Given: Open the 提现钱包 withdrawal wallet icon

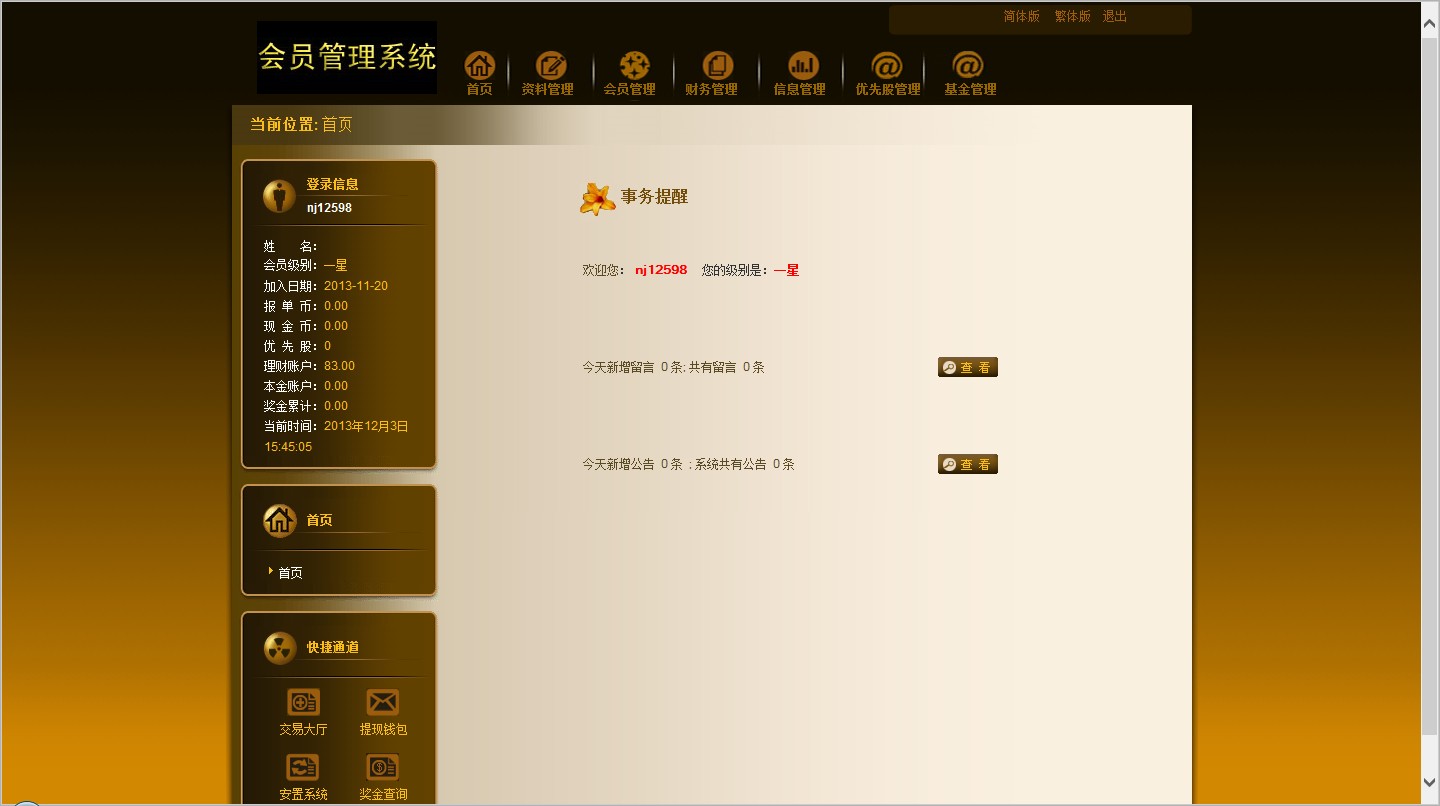Looking at the screenshot, I should (x=382, y=703).
